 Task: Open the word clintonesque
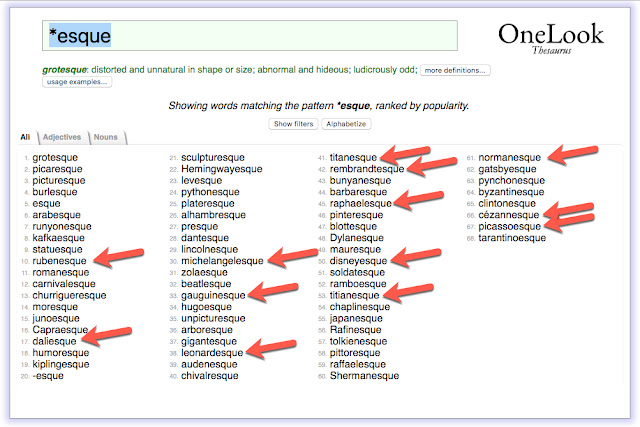click(507, 203)
